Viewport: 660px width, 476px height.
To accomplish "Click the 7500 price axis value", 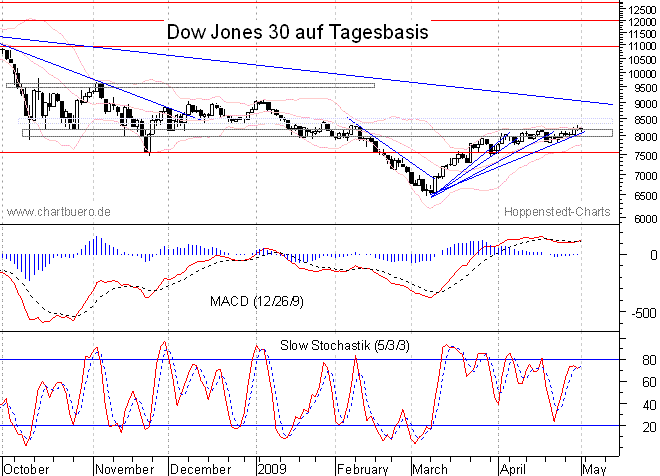I will (x=645, y=156).
